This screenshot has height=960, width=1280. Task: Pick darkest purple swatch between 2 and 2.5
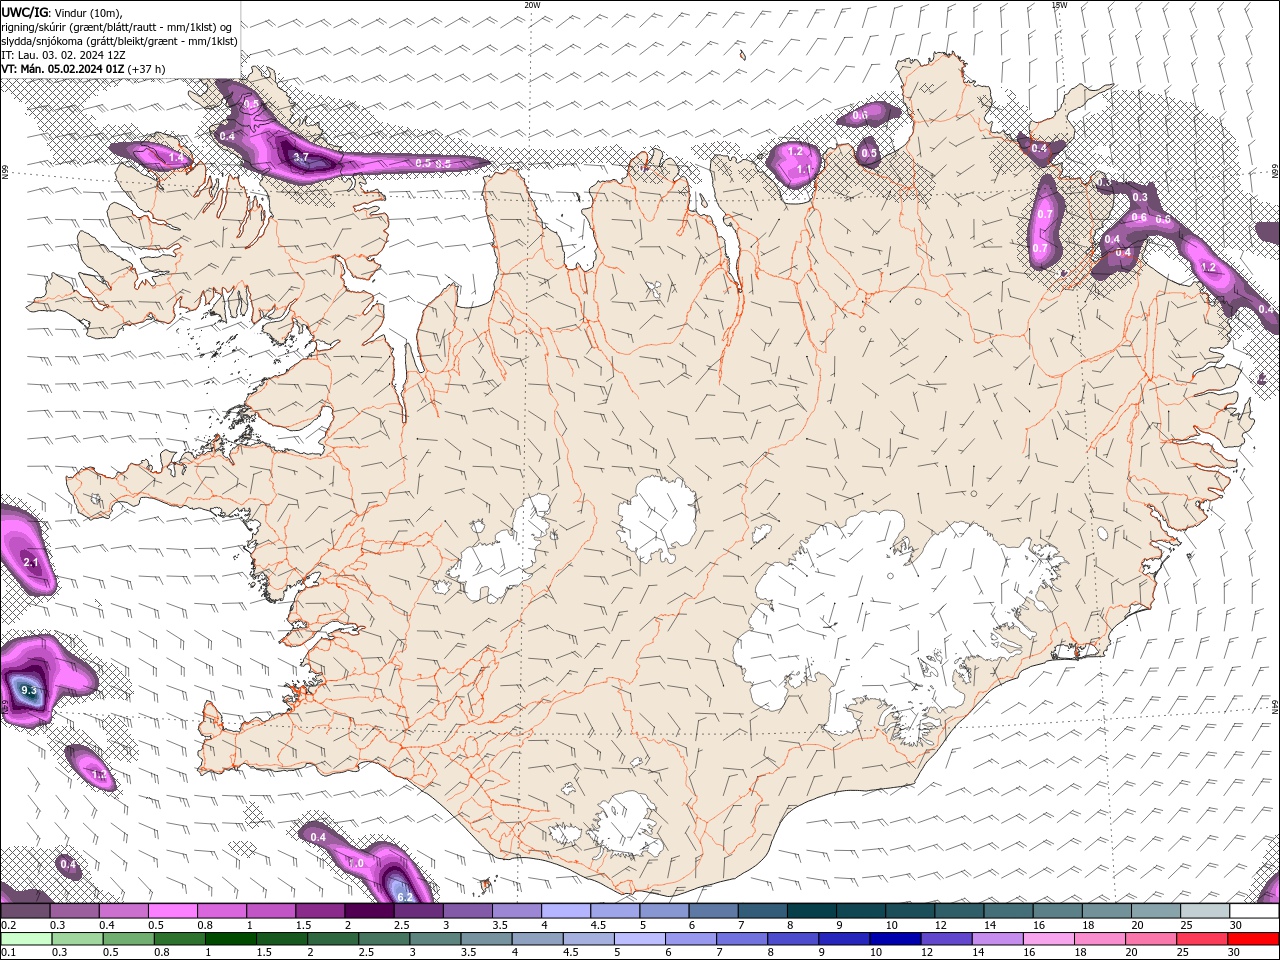(369, 911)
